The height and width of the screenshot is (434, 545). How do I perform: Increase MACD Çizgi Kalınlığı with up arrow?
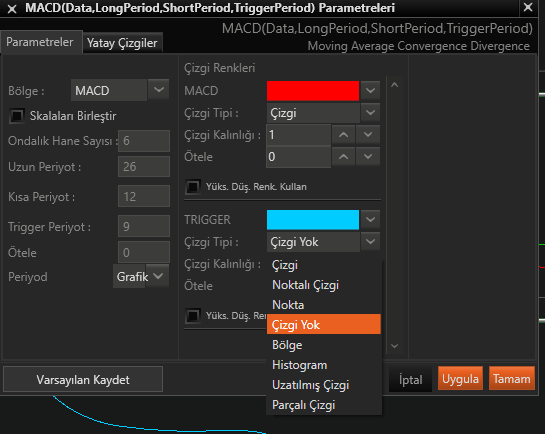(343, 135)
